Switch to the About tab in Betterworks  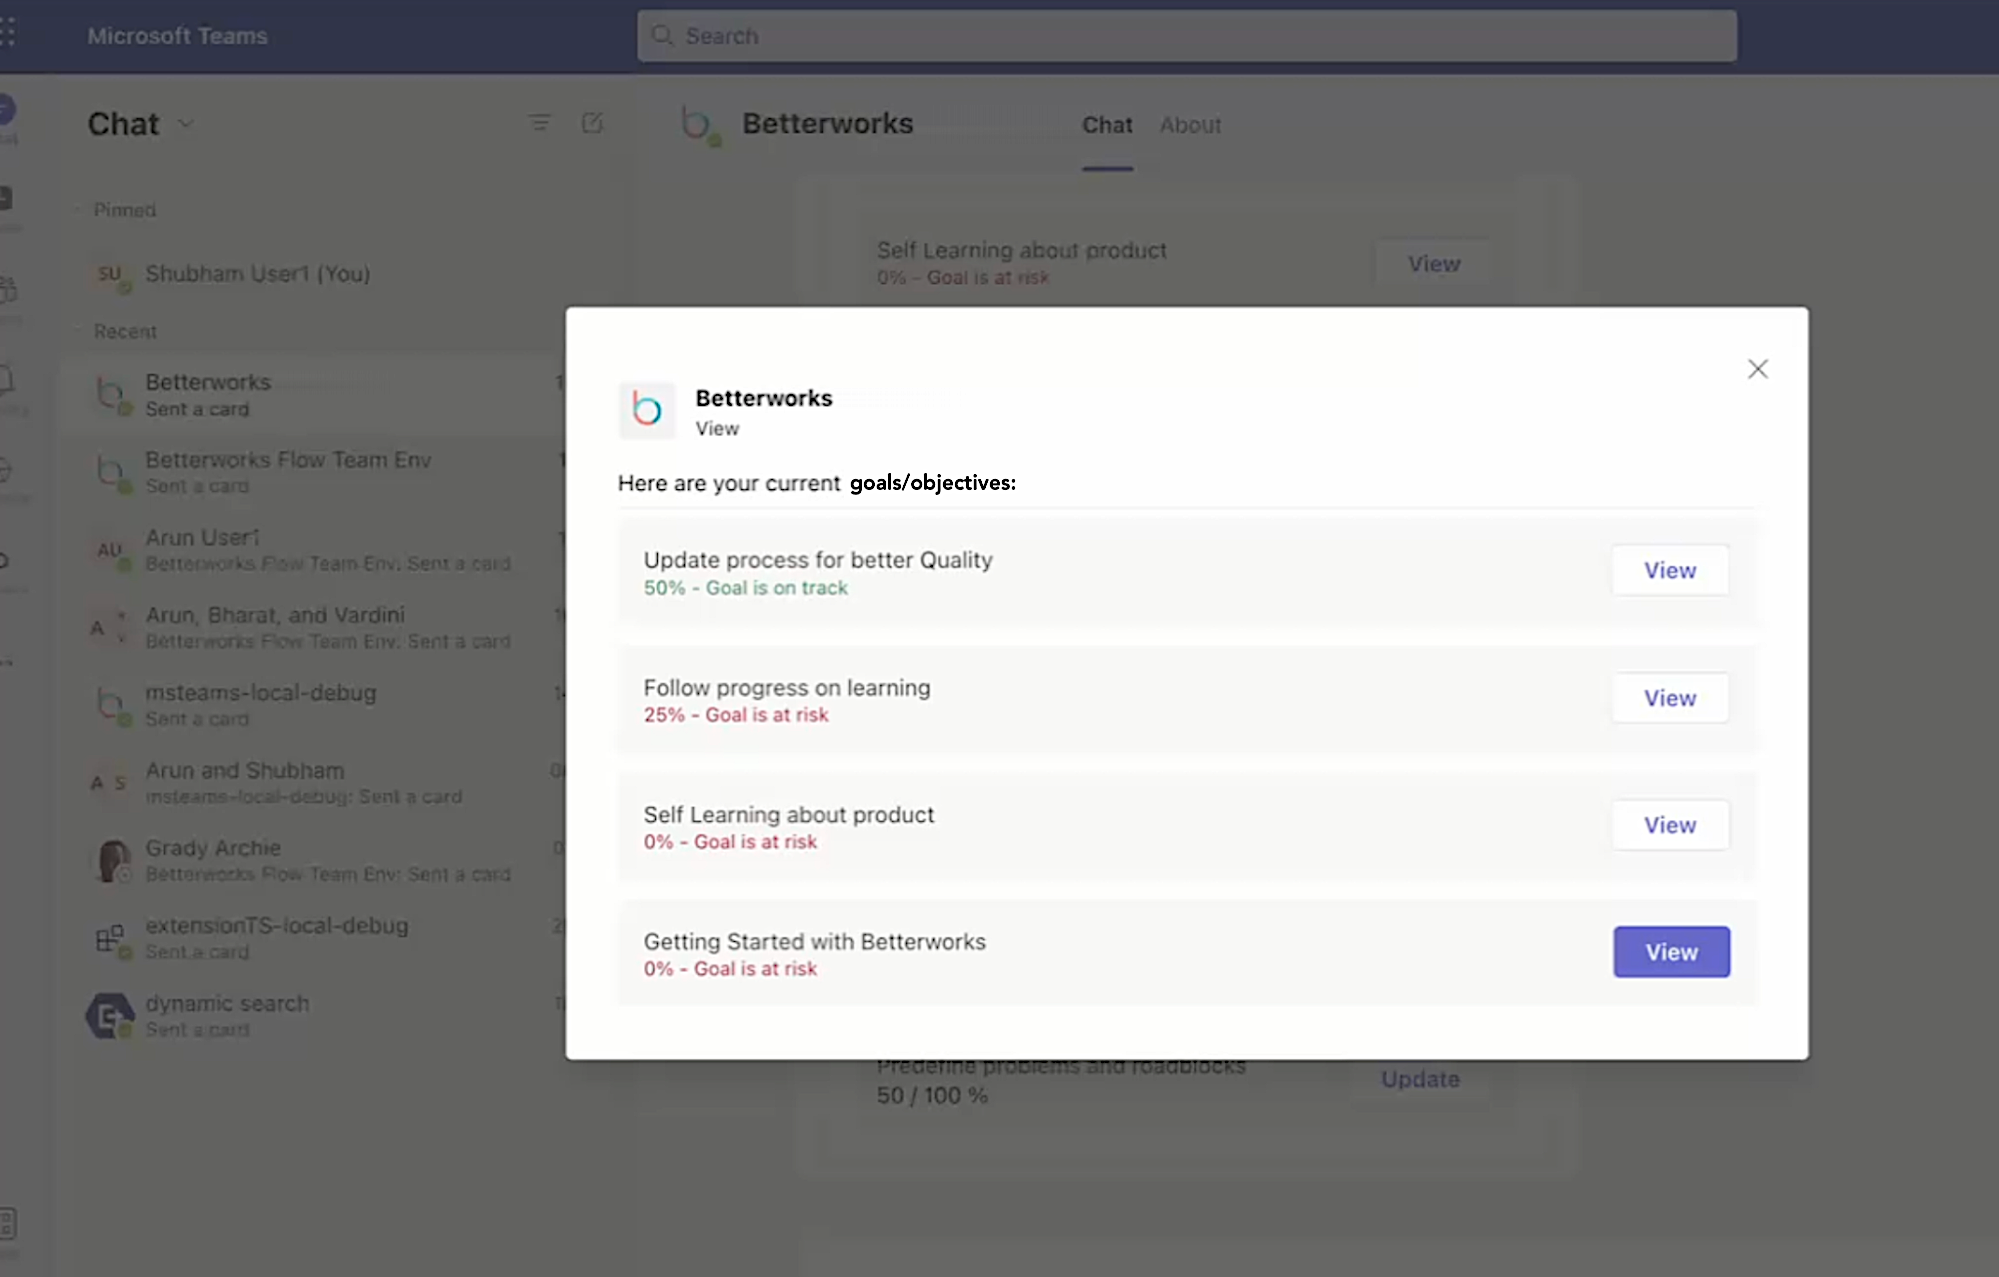1190,125
